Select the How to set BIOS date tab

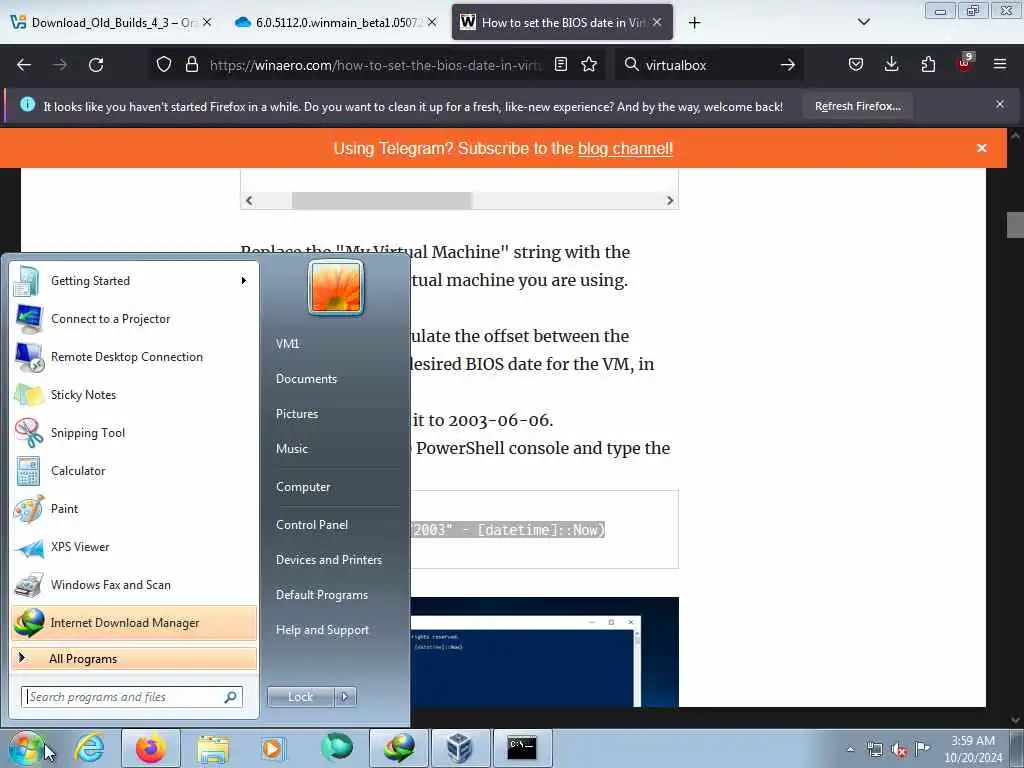point(562,22)
